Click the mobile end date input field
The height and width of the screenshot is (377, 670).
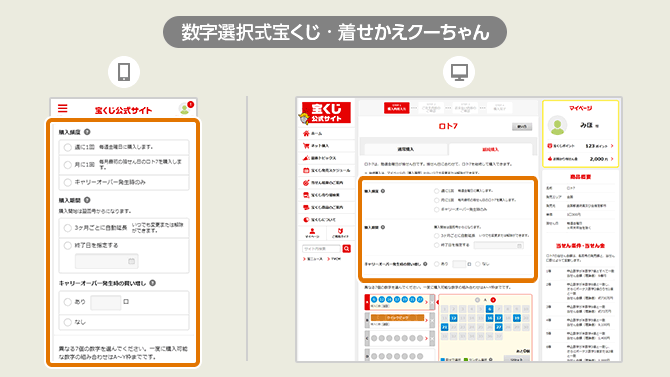tap(106, 261)
